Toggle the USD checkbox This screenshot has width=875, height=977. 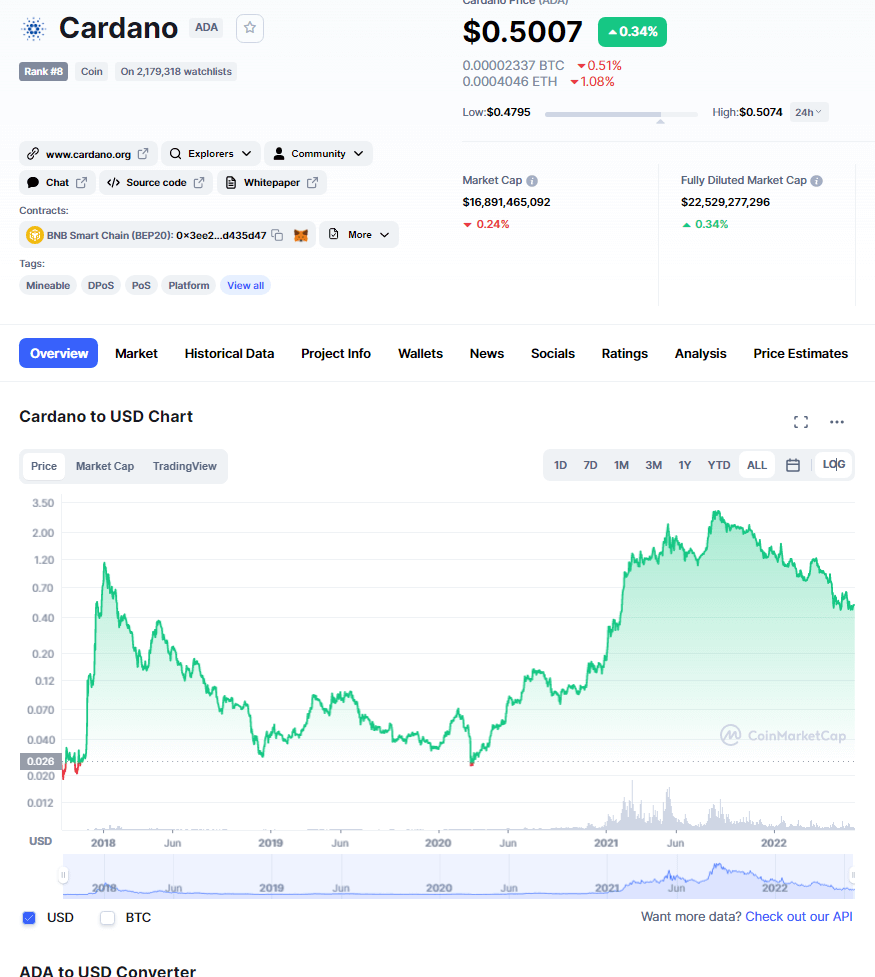(29, 917)
